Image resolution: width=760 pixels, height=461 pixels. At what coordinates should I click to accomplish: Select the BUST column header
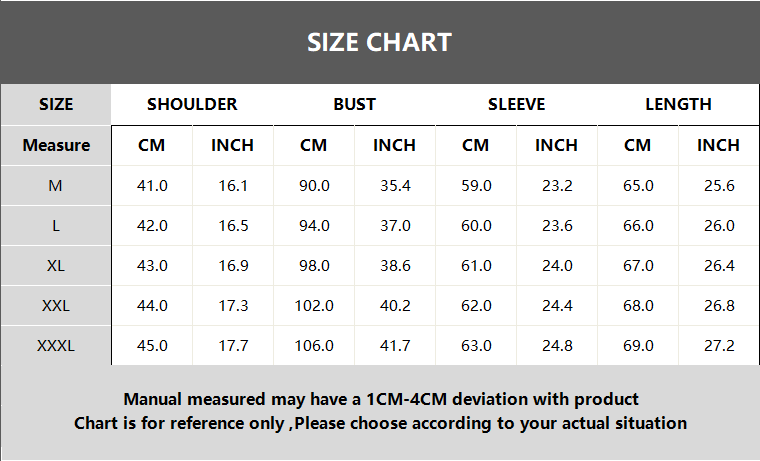point(354,104)
